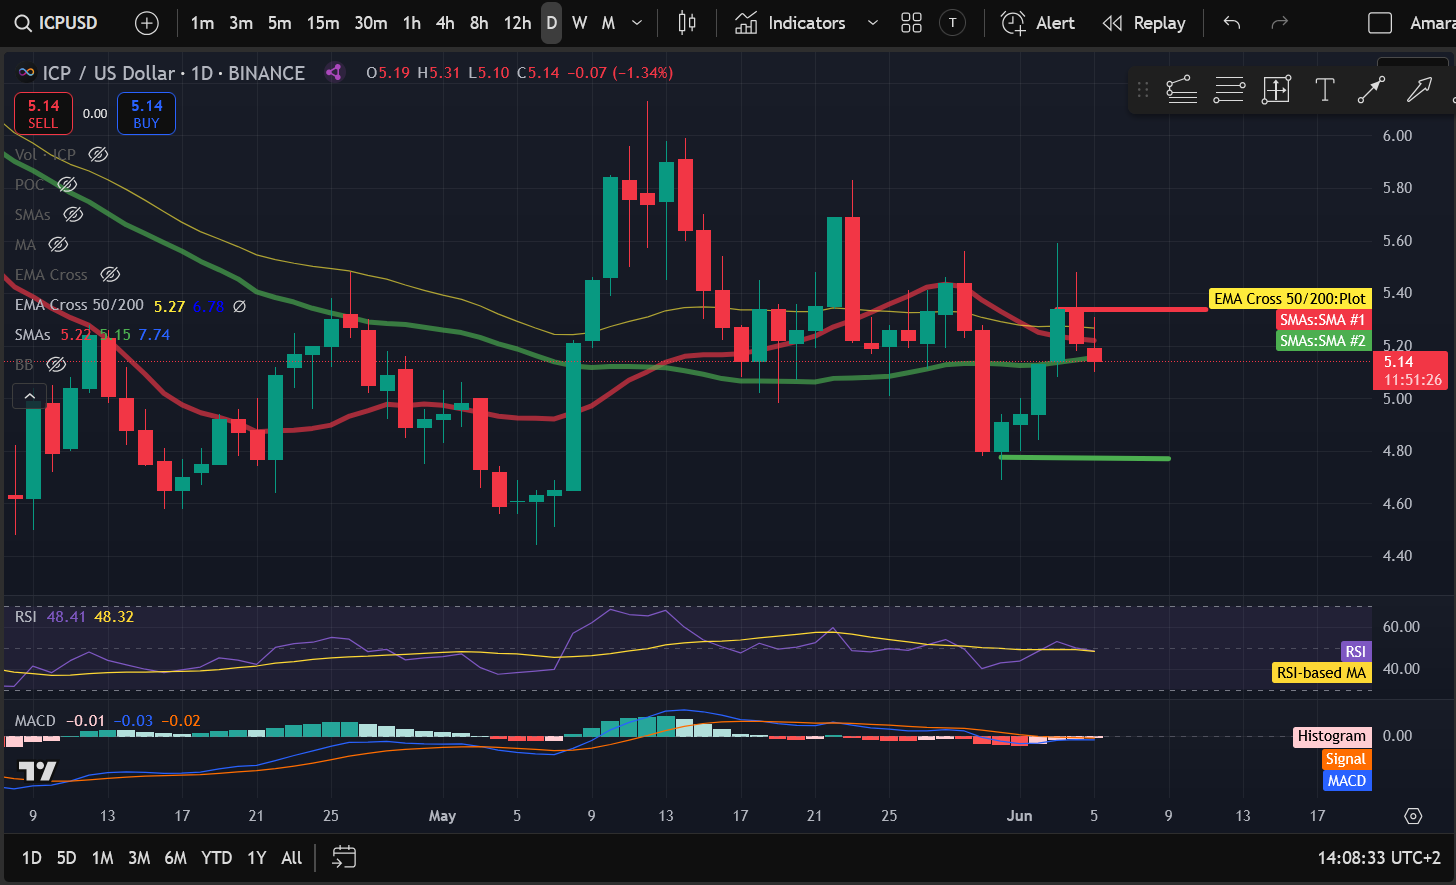The image size is (1456, 885).
Task: Open the go-to-date calendar icon
Action: click(x=344, y=857)
